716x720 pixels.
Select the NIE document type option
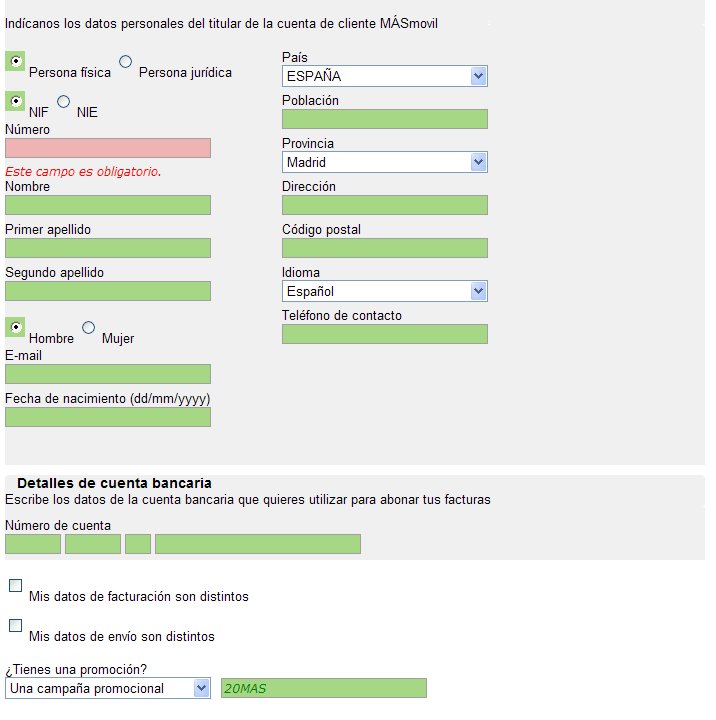pos(64,101)
